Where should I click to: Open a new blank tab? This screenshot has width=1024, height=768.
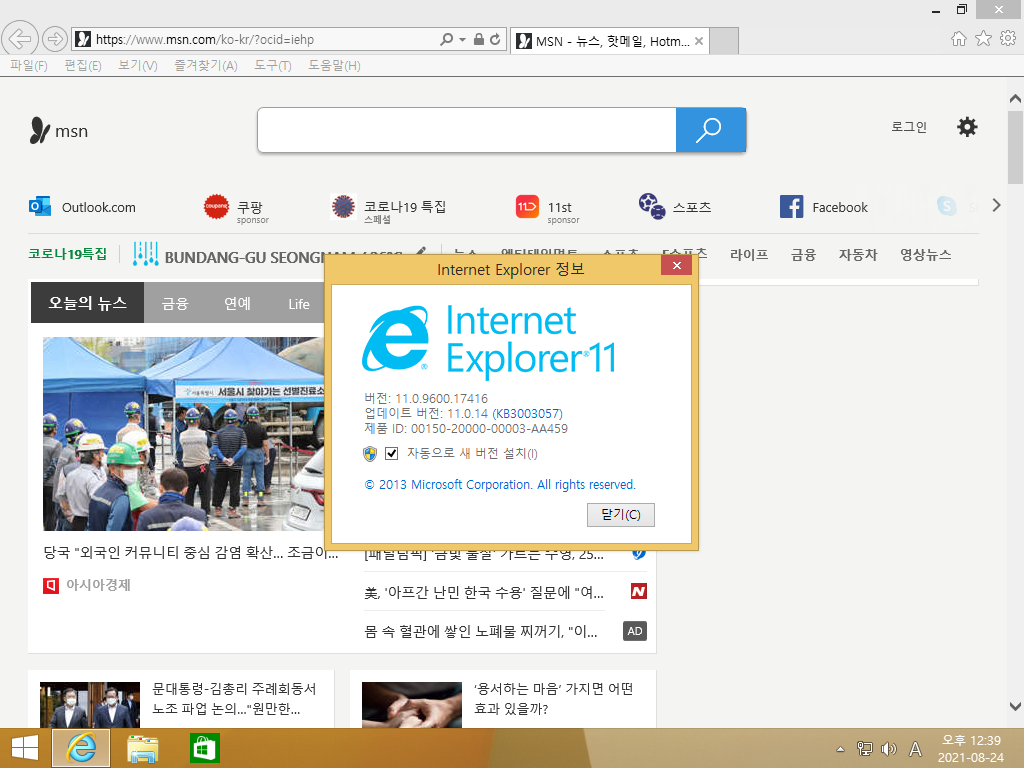coord(724,41)
